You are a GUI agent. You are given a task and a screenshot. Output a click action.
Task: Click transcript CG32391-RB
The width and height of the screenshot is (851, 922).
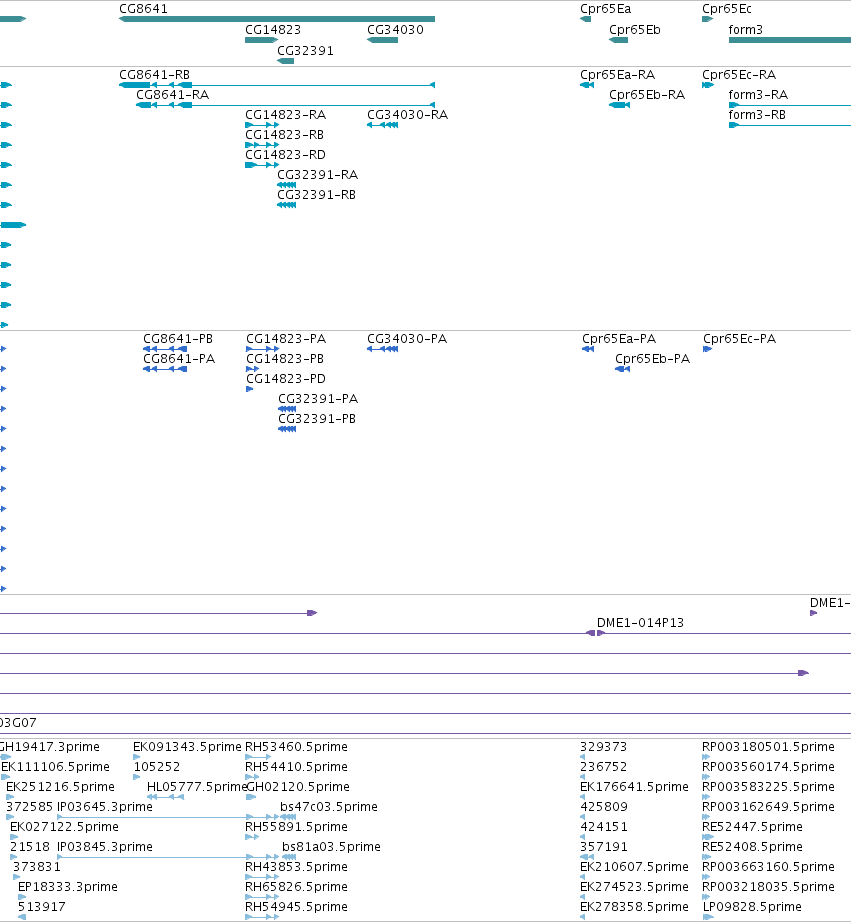point(286,205)
